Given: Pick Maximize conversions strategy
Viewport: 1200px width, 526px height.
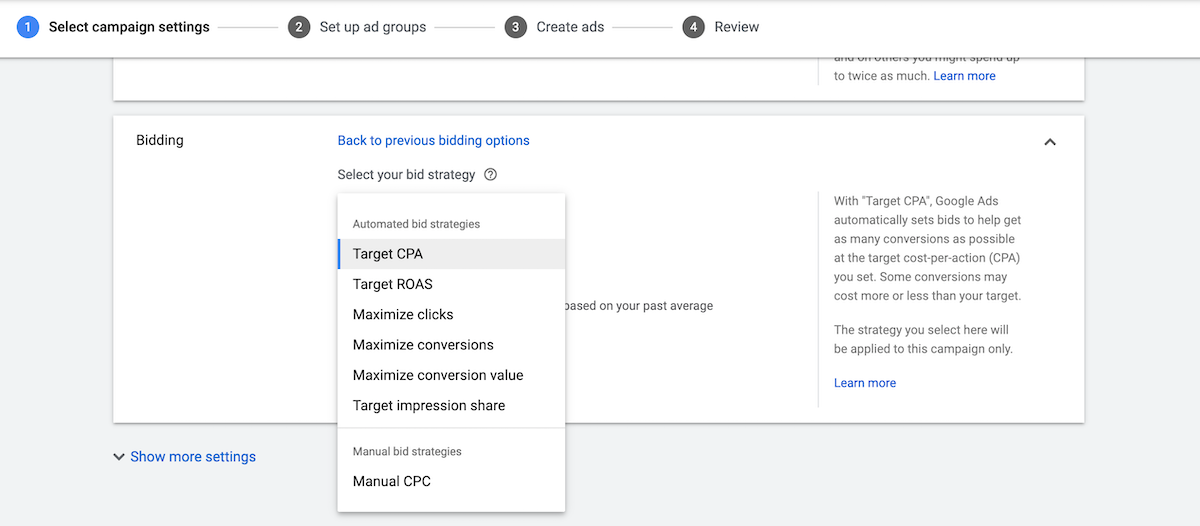Looking at the screenshot, I should (423, 345).
